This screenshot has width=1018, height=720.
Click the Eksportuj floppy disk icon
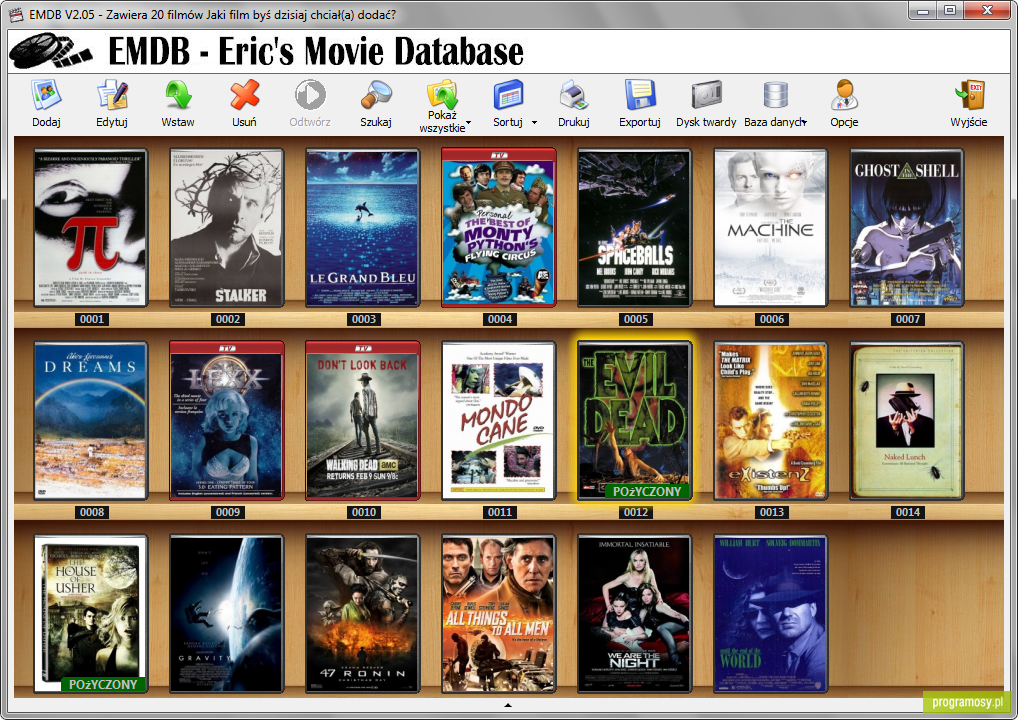pos(640,95)
